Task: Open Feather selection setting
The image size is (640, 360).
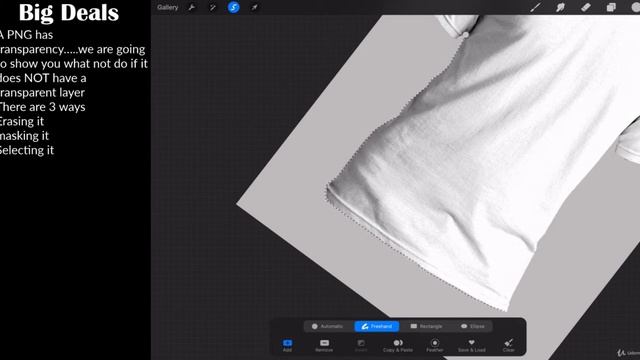Action: [x=435, y=345]
